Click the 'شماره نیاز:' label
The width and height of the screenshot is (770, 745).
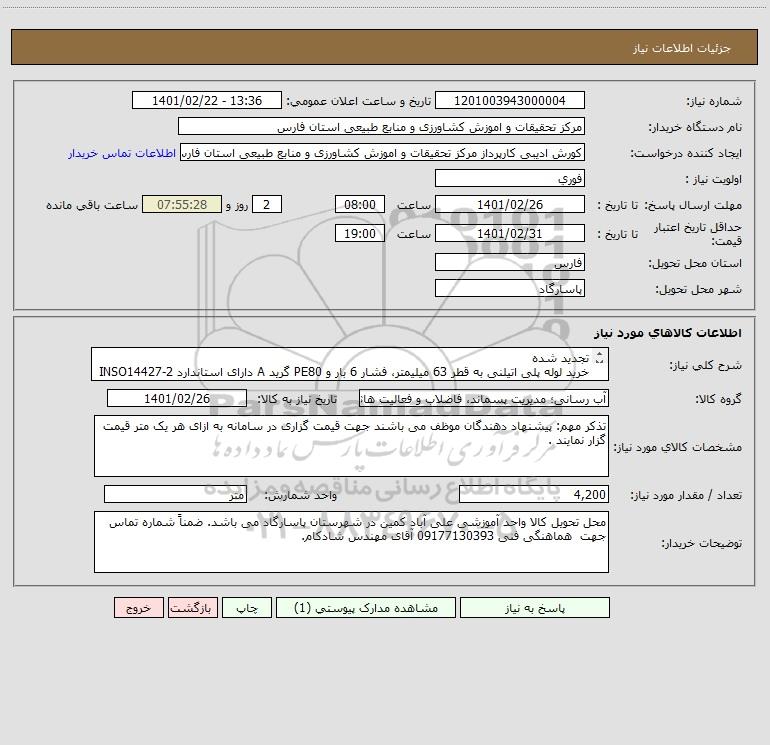click(x=714, y=102)
